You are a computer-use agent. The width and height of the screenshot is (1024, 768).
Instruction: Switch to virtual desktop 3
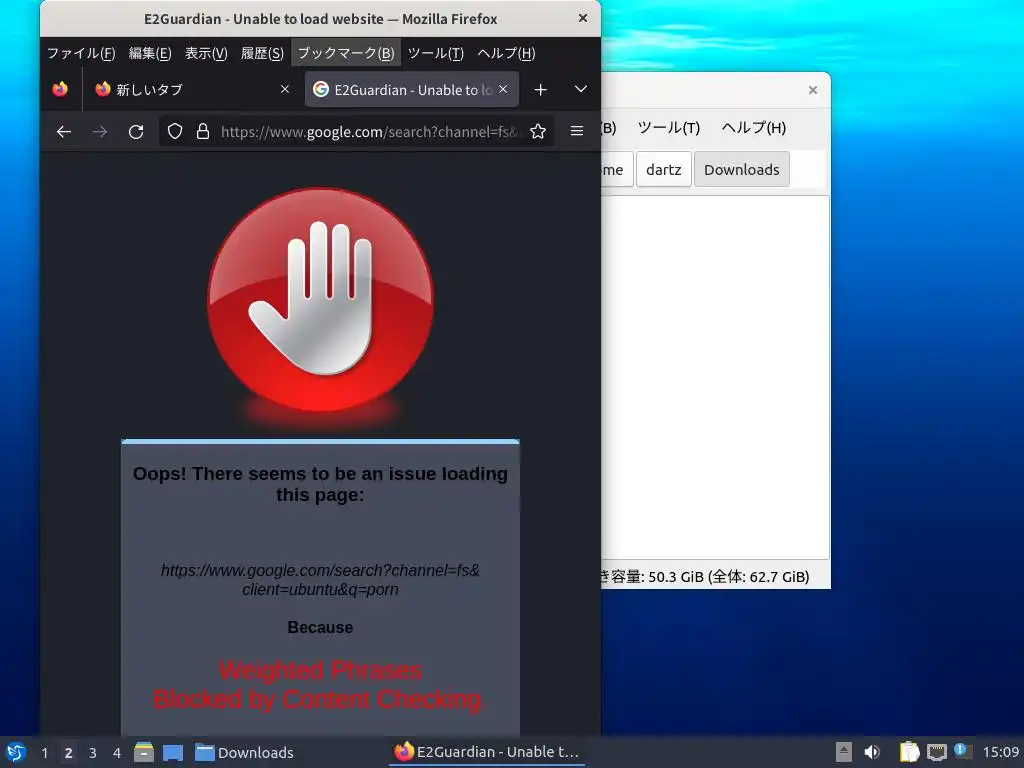(93, 753)
